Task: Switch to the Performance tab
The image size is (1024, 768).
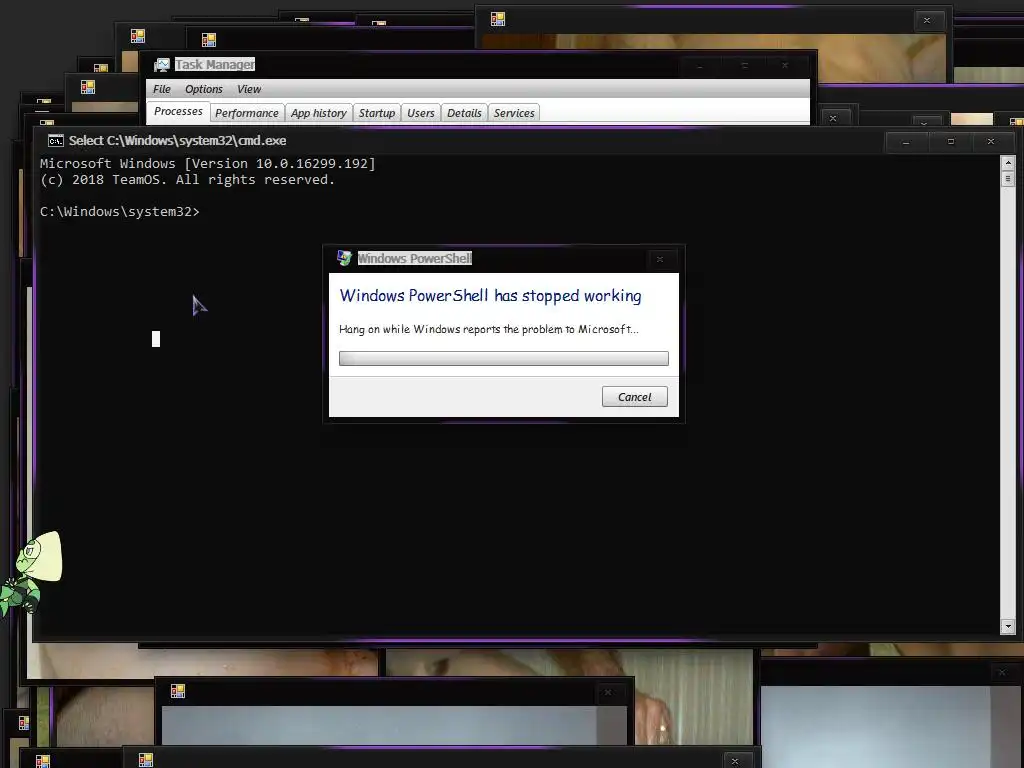Action: pyautogui.click(x=247, y=113)
